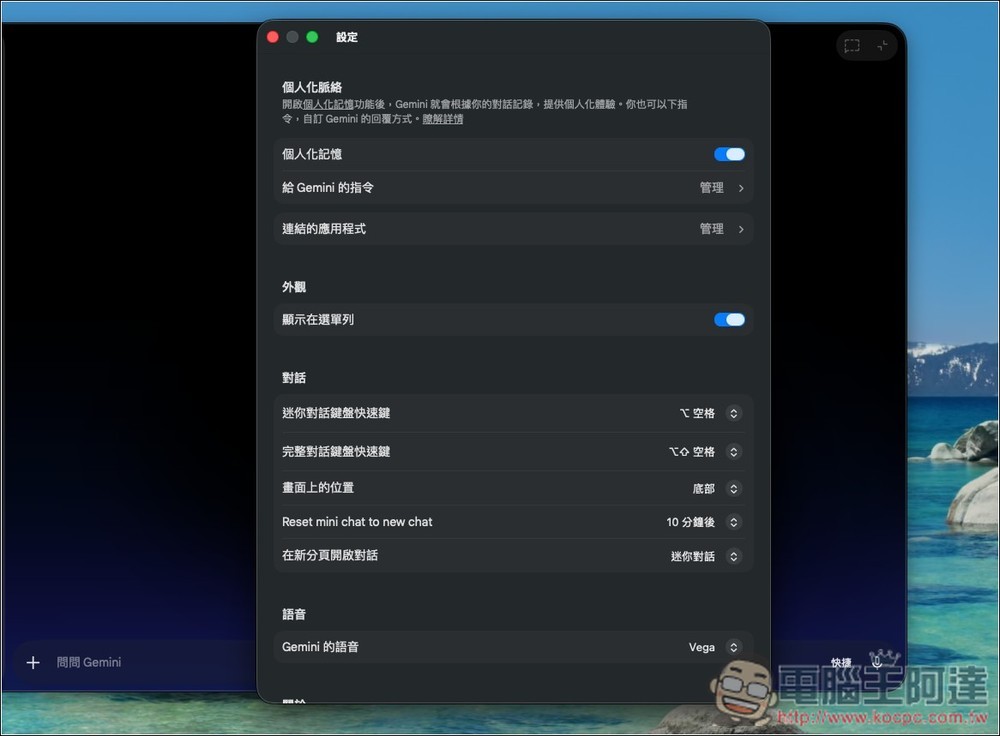Click 管理 next to 給 Gemini 的指令

712,187
